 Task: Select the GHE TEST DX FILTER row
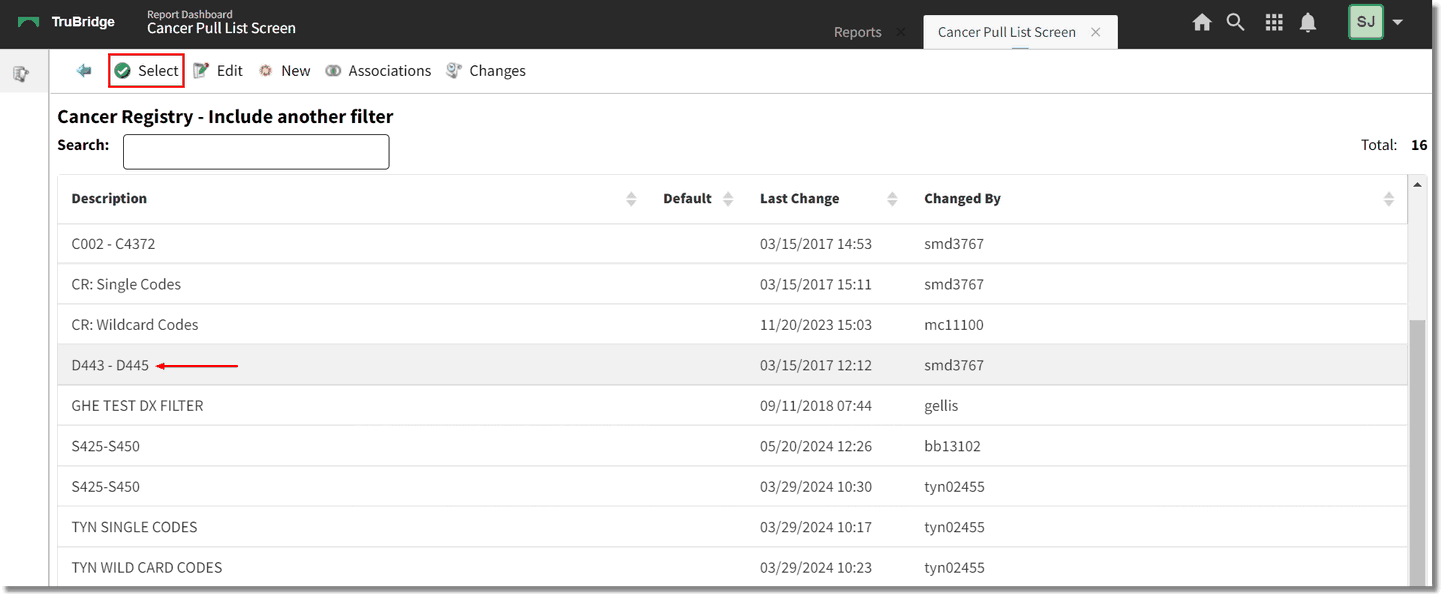pyautogui.click(x=732, y=406)
